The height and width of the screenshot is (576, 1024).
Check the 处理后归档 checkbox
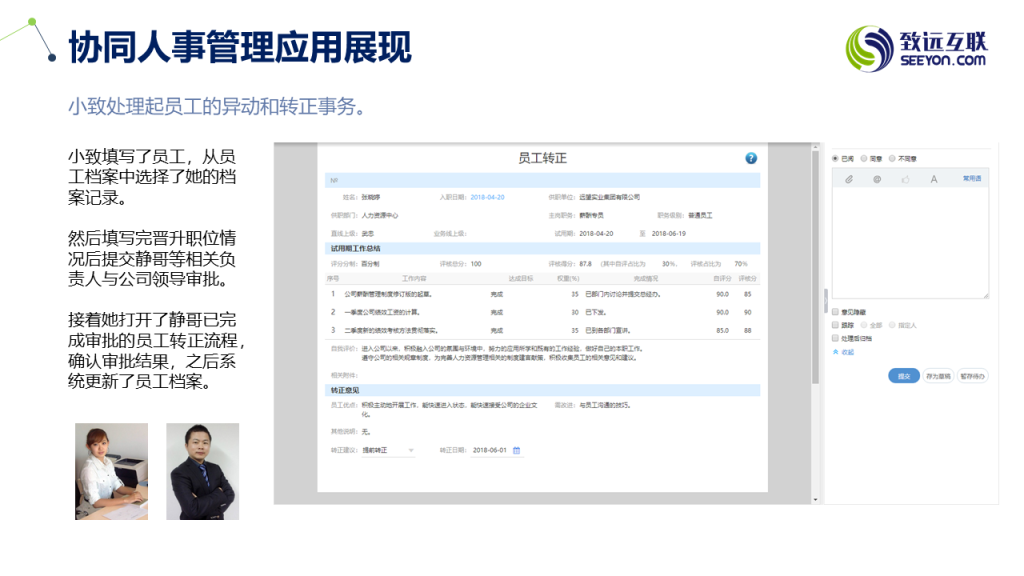pos(836,338)
